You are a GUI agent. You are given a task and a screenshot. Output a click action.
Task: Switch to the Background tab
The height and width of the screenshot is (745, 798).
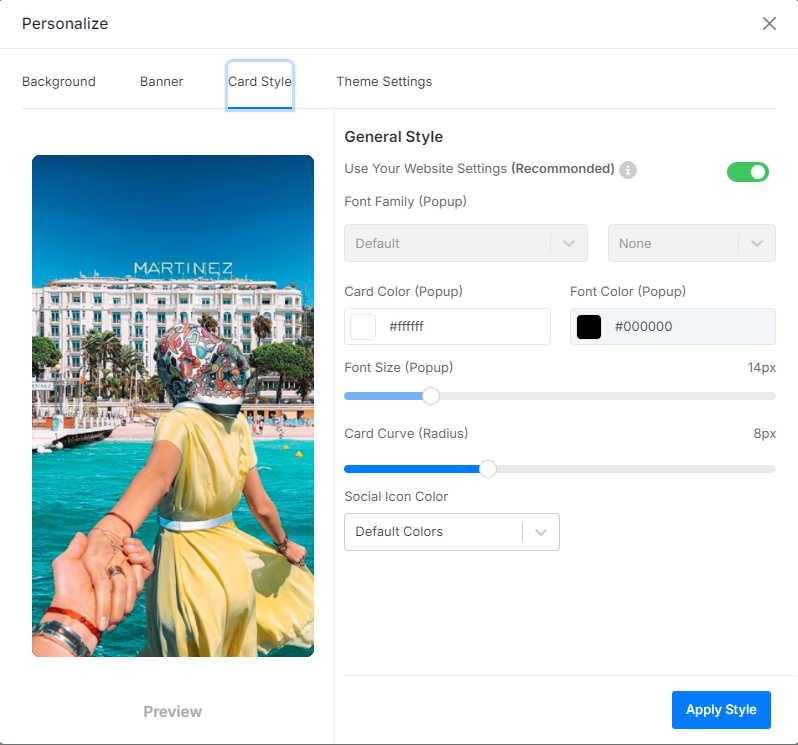[x=59, y=81]
